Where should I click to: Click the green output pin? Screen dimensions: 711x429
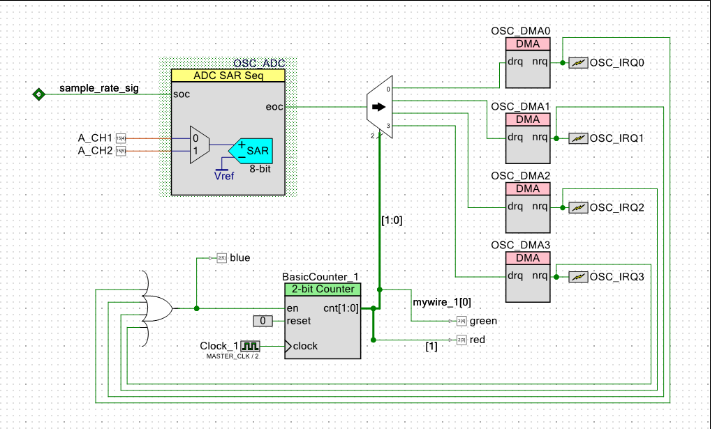(460, 321)
